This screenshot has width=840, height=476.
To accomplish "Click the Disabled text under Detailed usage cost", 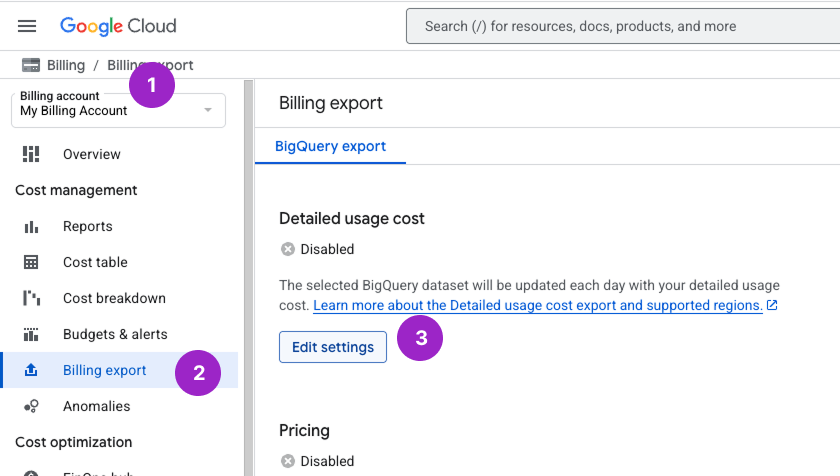I will [x=327, y=249].
